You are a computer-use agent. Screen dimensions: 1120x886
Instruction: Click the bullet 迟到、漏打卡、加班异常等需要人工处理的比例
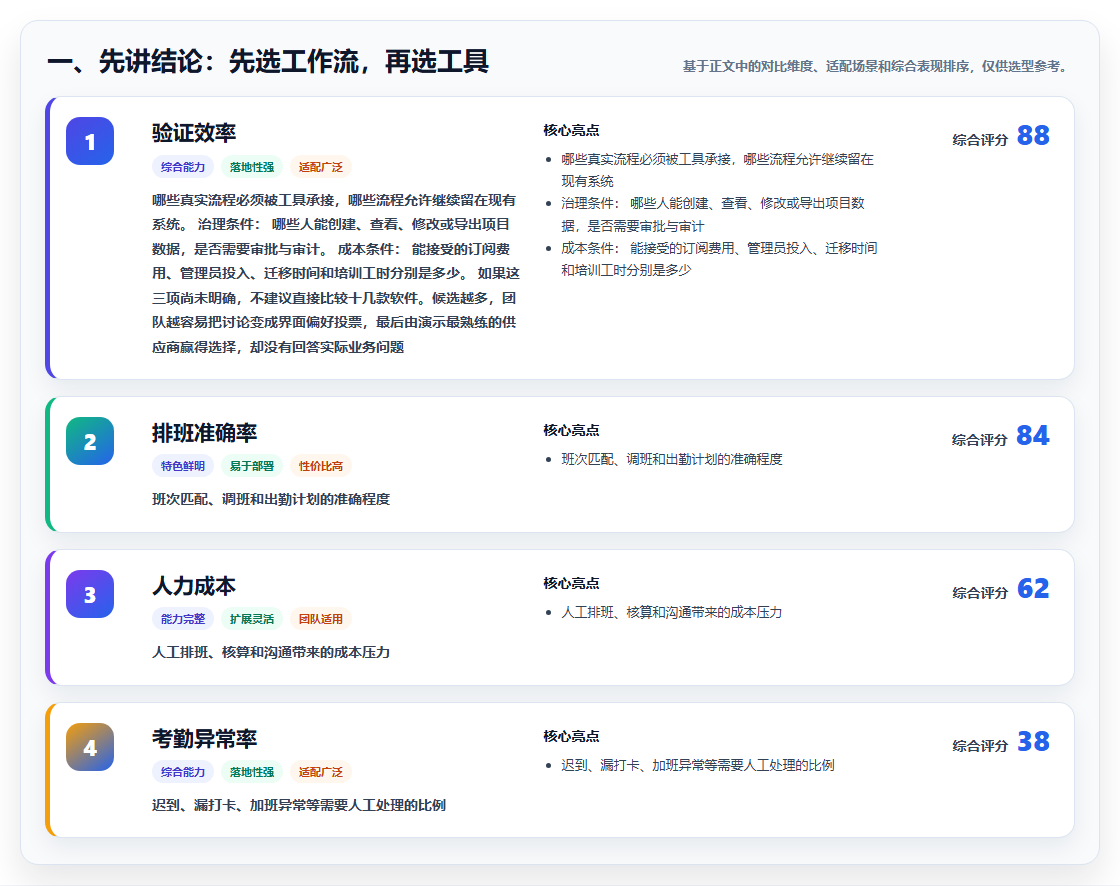coord(698,765)
